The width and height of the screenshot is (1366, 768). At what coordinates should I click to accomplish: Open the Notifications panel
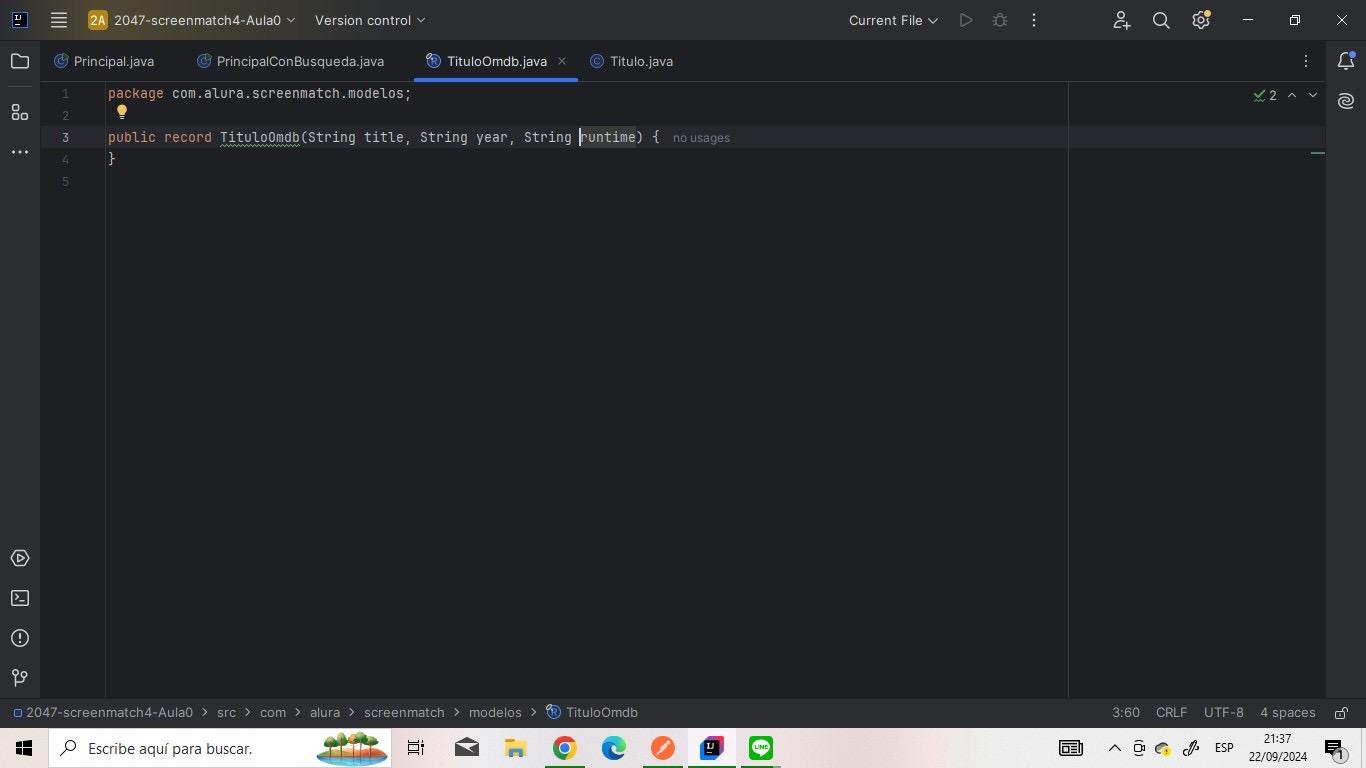(1346, 61)
